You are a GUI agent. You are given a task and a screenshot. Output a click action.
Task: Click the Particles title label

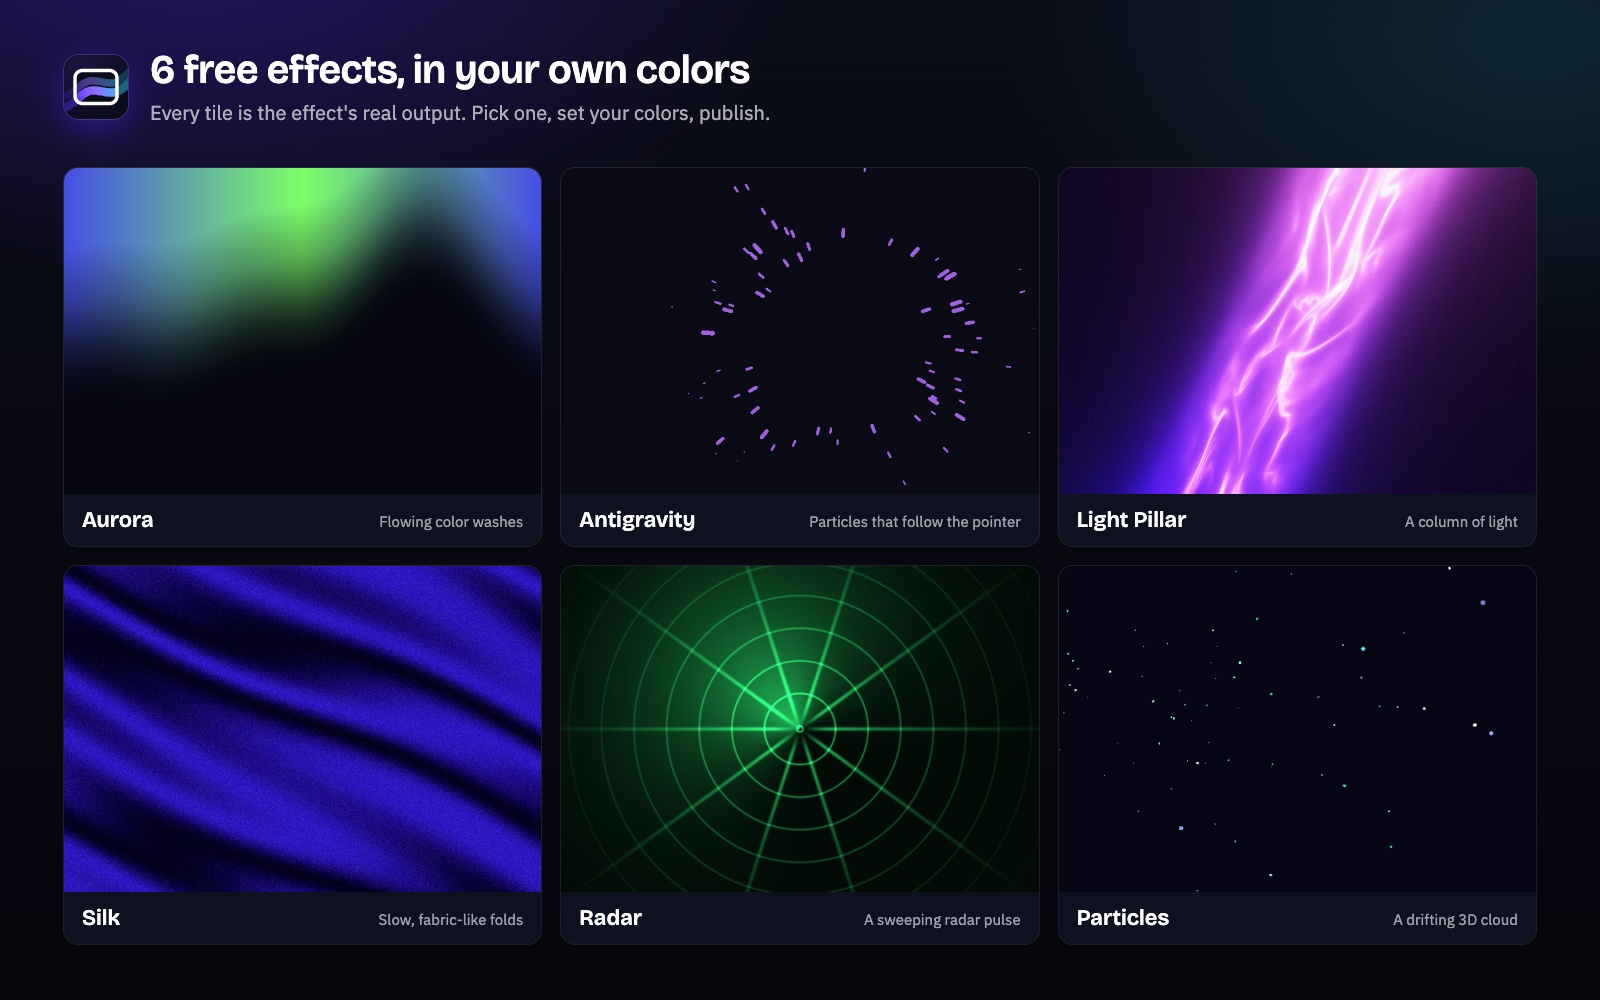(x=1123, y=918)
